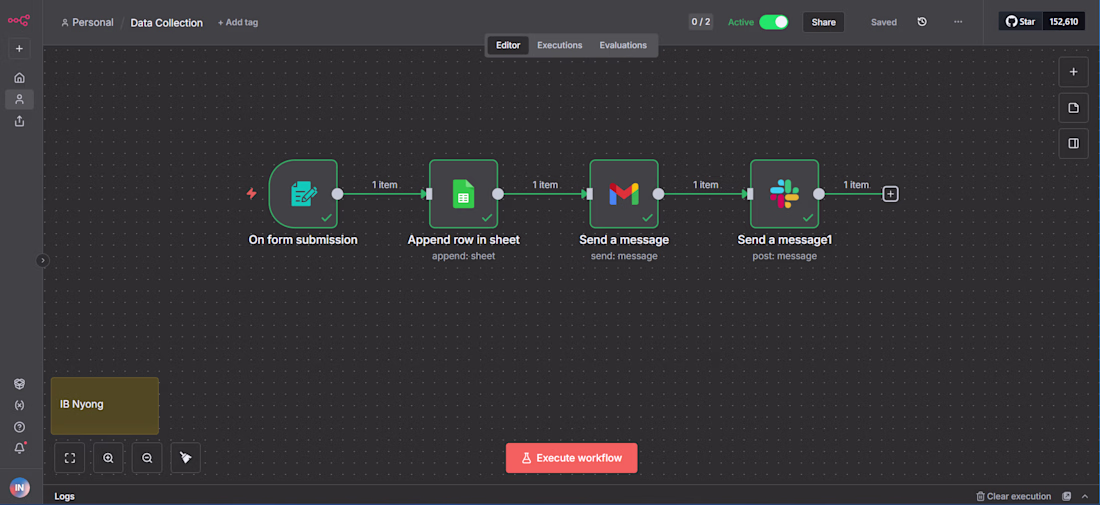Click the IN user avatar
The image size is (1100, 505).
(x=19, y=487)
